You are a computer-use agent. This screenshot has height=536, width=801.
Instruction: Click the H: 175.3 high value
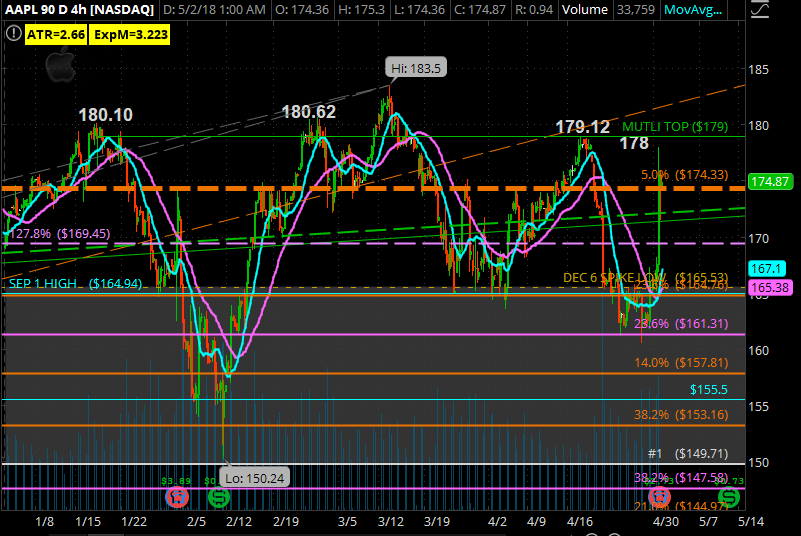(361, 10)
